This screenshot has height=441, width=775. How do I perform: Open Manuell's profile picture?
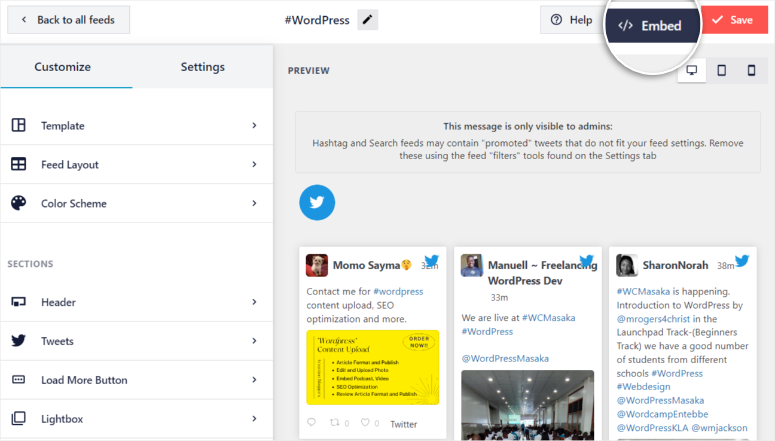click(472, 265)
